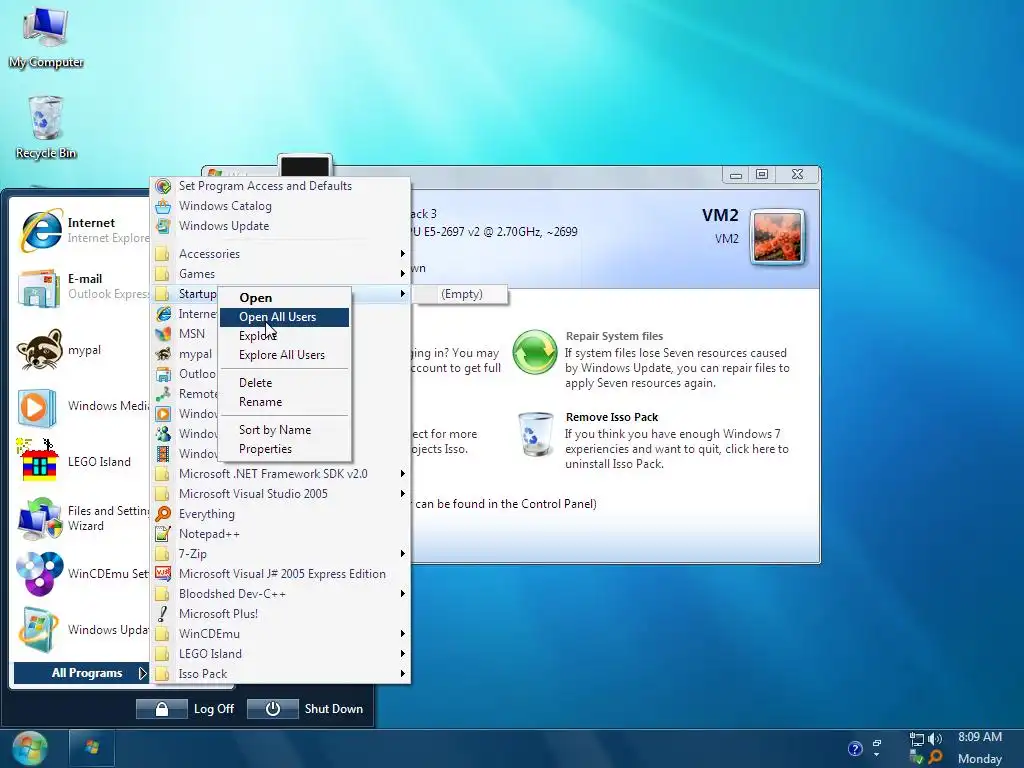Click the green Repair System files icon
The image size is (1024, 768).
[x=534, y=352]
